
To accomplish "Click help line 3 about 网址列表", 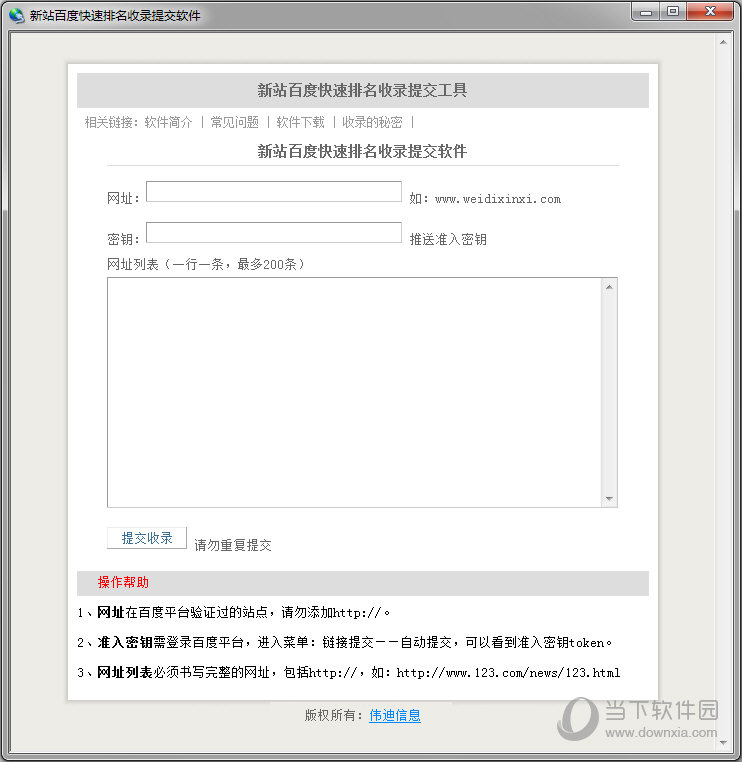I will [349, 673].
